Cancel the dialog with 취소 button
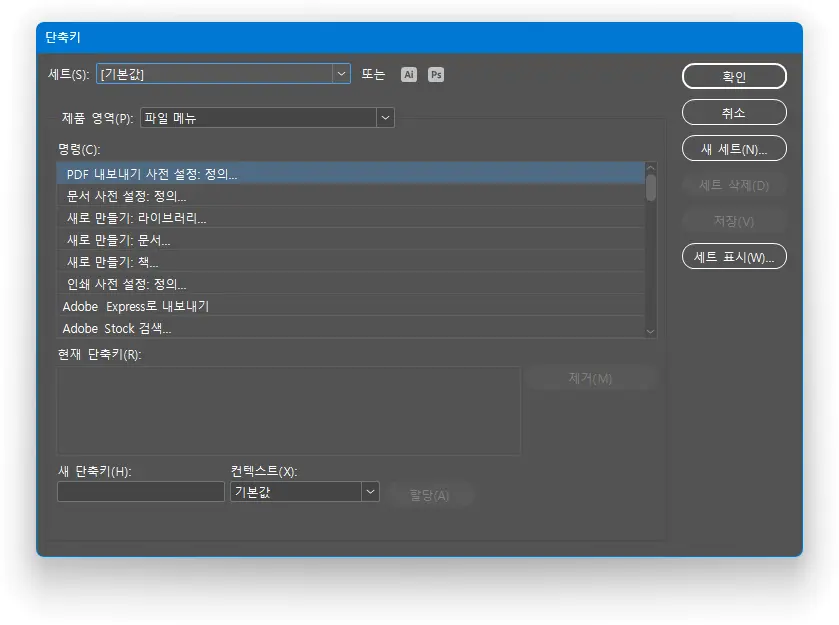Viewport: 839px width, 625px height. pos(734,112)
